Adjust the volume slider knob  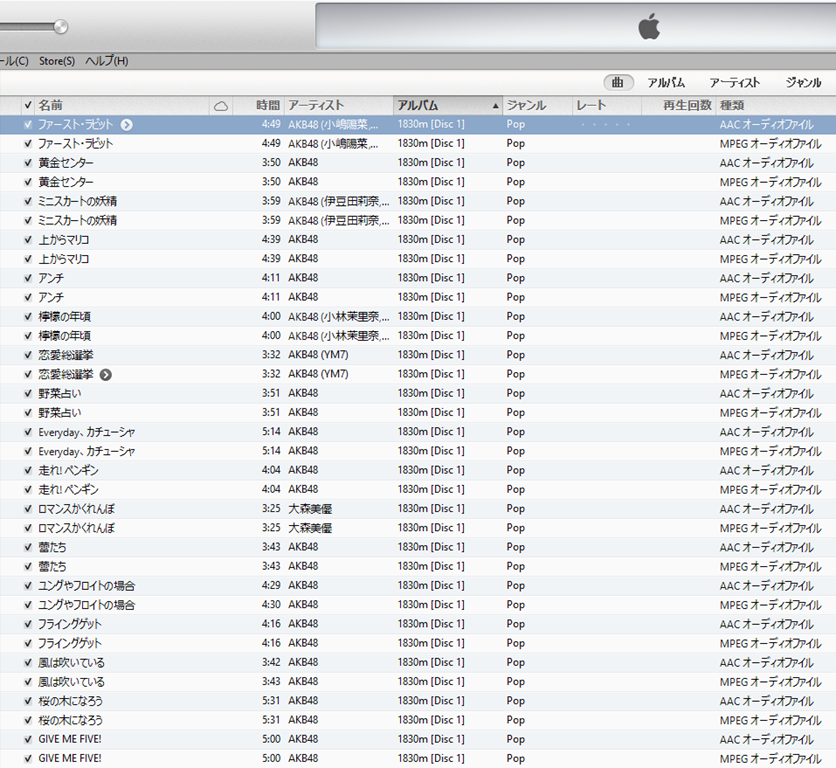point(61,26)
